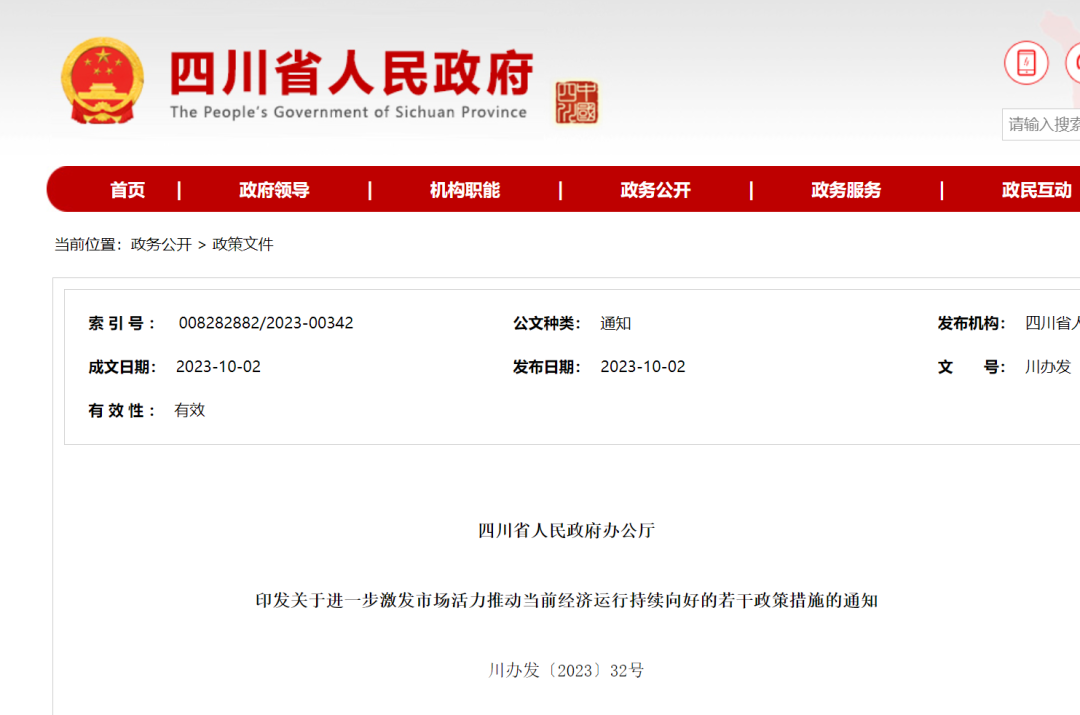1080x715 pixels.
Task: Click The People's Government of Sichuan Province subtitle
Action: click(349, 112)
